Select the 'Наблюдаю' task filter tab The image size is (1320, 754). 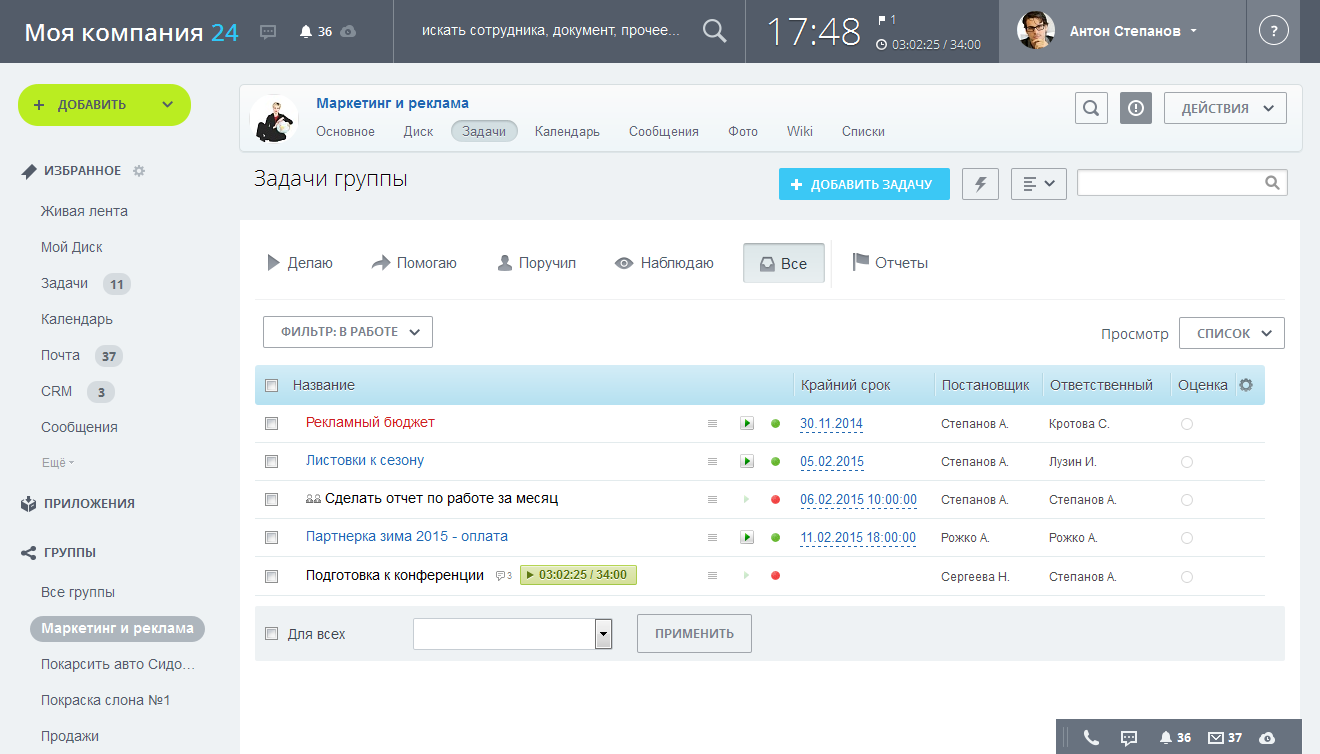point(665,263)
